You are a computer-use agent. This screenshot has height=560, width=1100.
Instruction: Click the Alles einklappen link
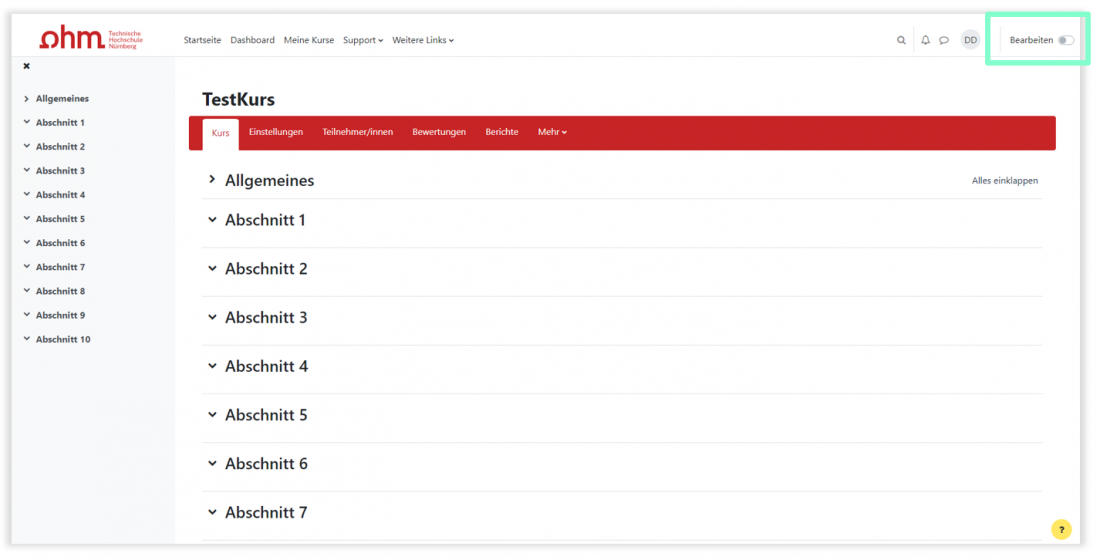coord(1004,181)
